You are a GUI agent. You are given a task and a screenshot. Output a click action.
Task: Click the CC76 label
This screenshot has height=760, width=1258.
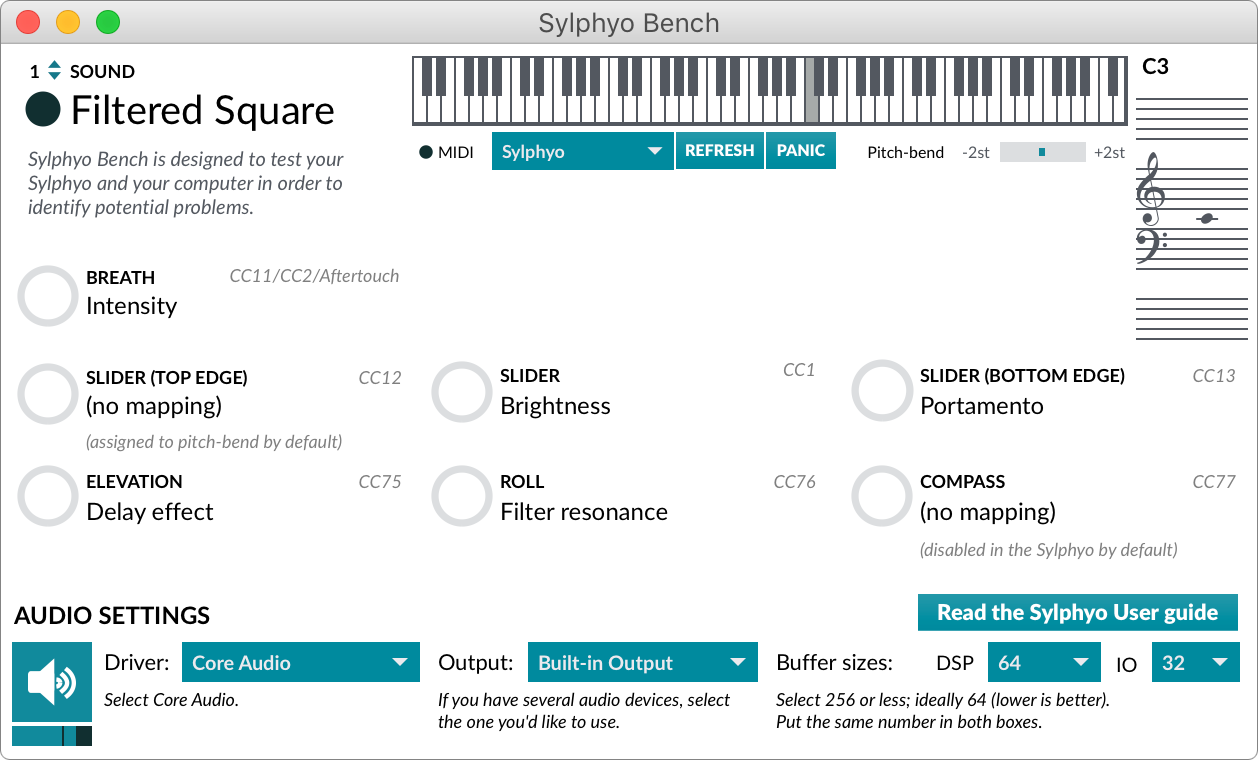click(795, 482)
